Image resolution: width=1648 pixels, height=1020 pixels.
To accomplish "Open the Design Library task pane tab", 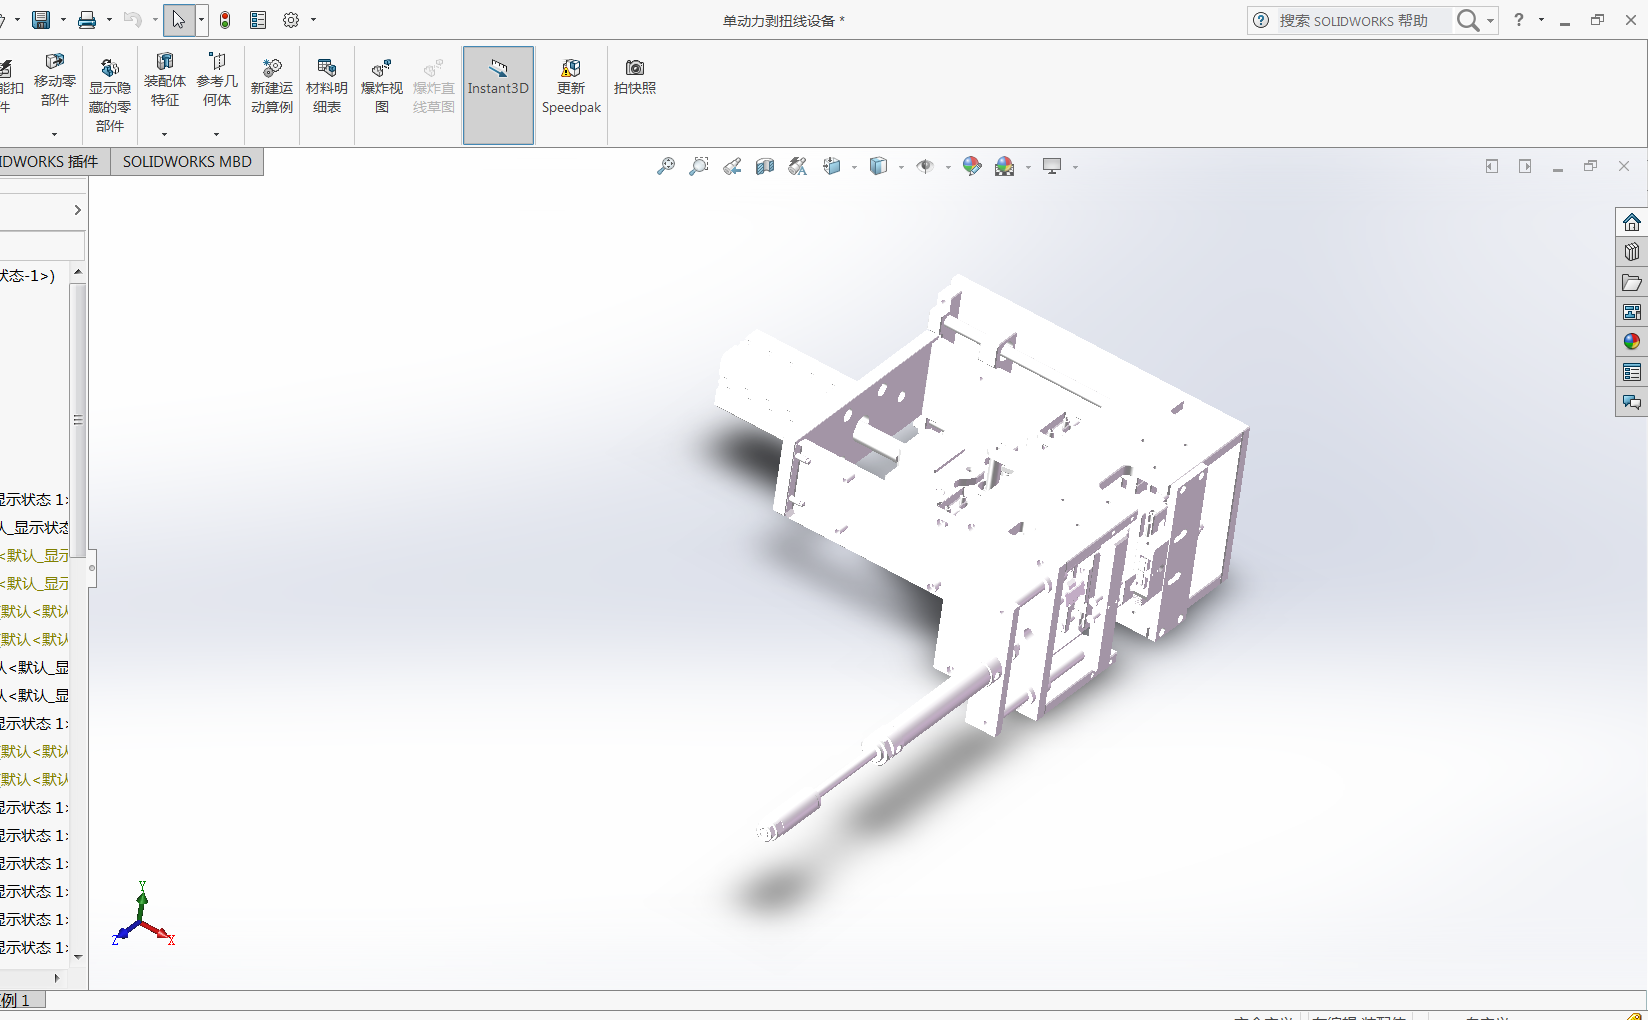I will [1632, 252].
